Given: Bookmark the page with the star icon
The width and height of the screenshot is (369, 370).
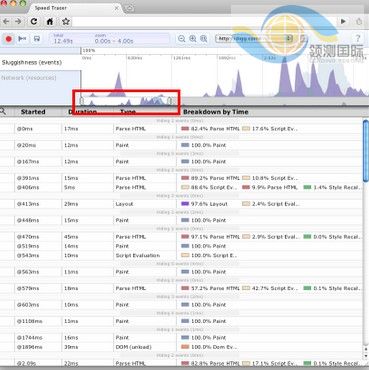Looking at the screenshot, I should (x=66, y=22).
